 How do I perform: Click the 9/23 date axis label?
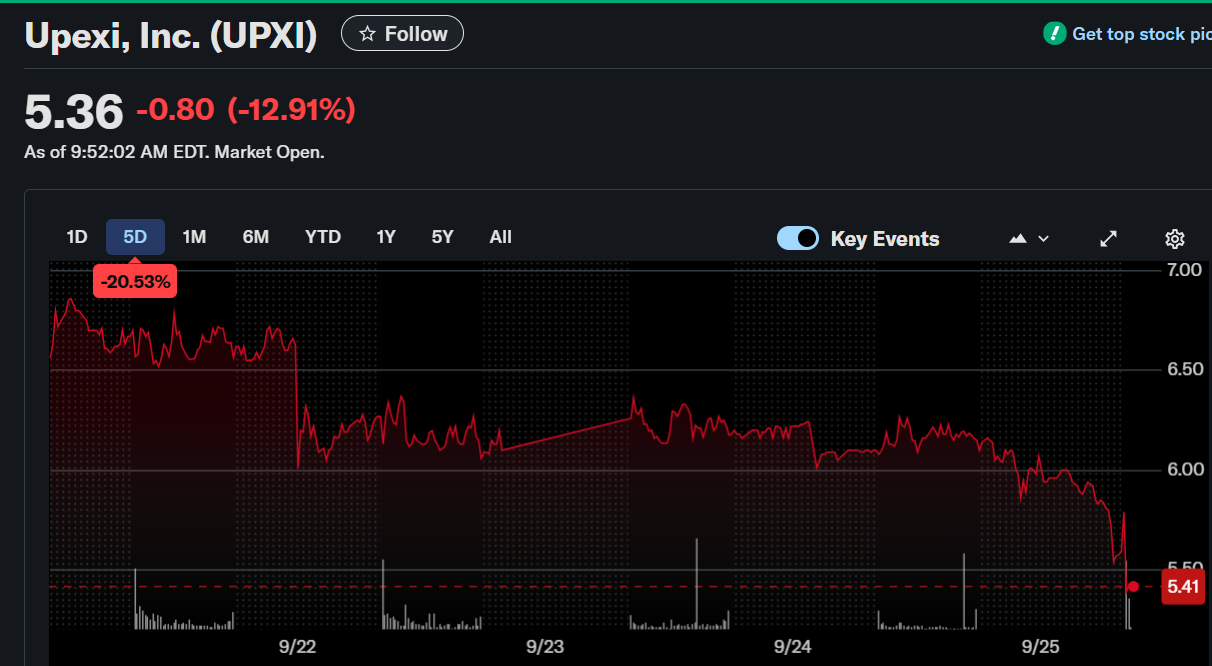(x=545, y=646)
